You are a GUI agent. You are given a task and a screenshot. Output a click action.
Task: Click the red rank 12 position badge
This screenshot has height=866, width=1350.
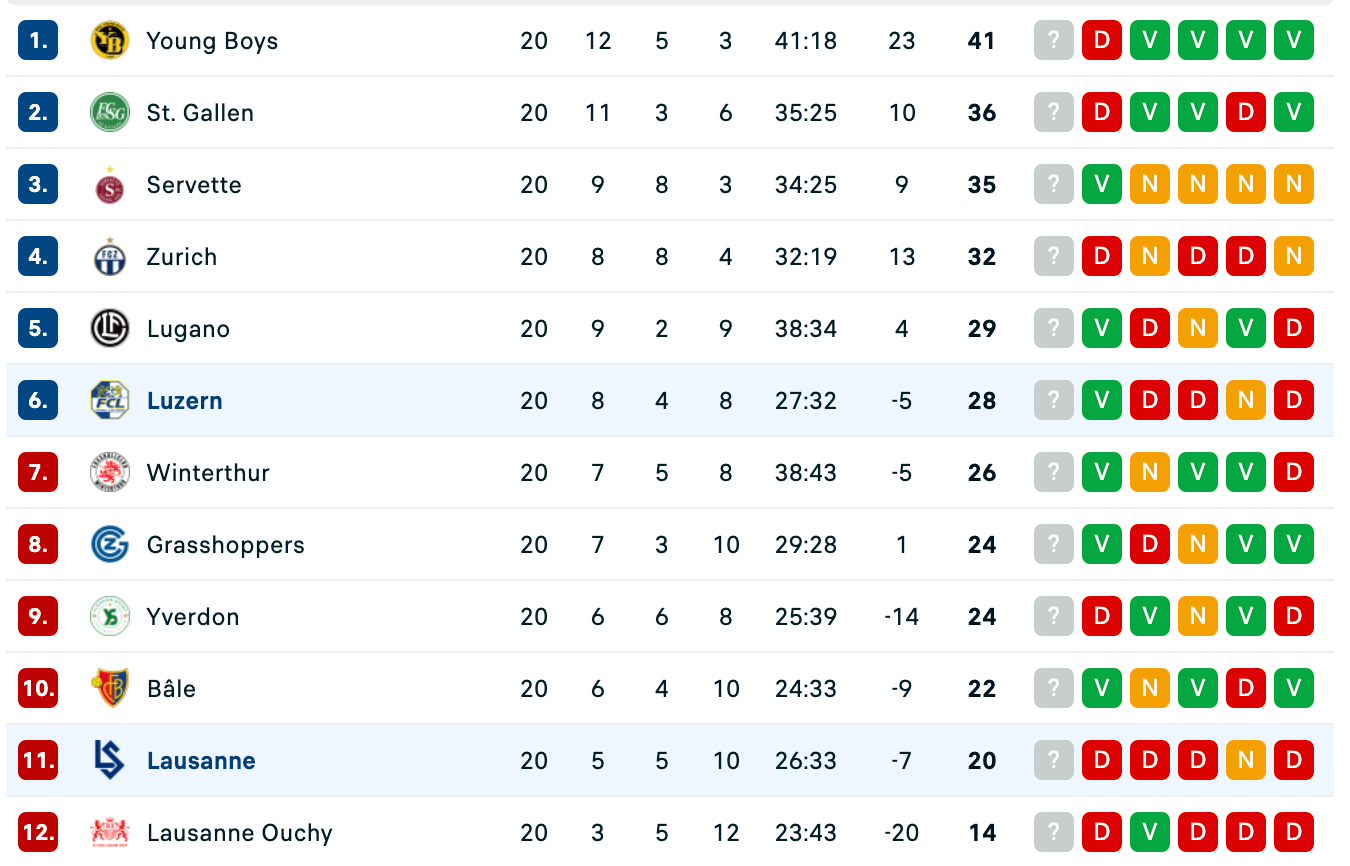(x=38, y=833)
